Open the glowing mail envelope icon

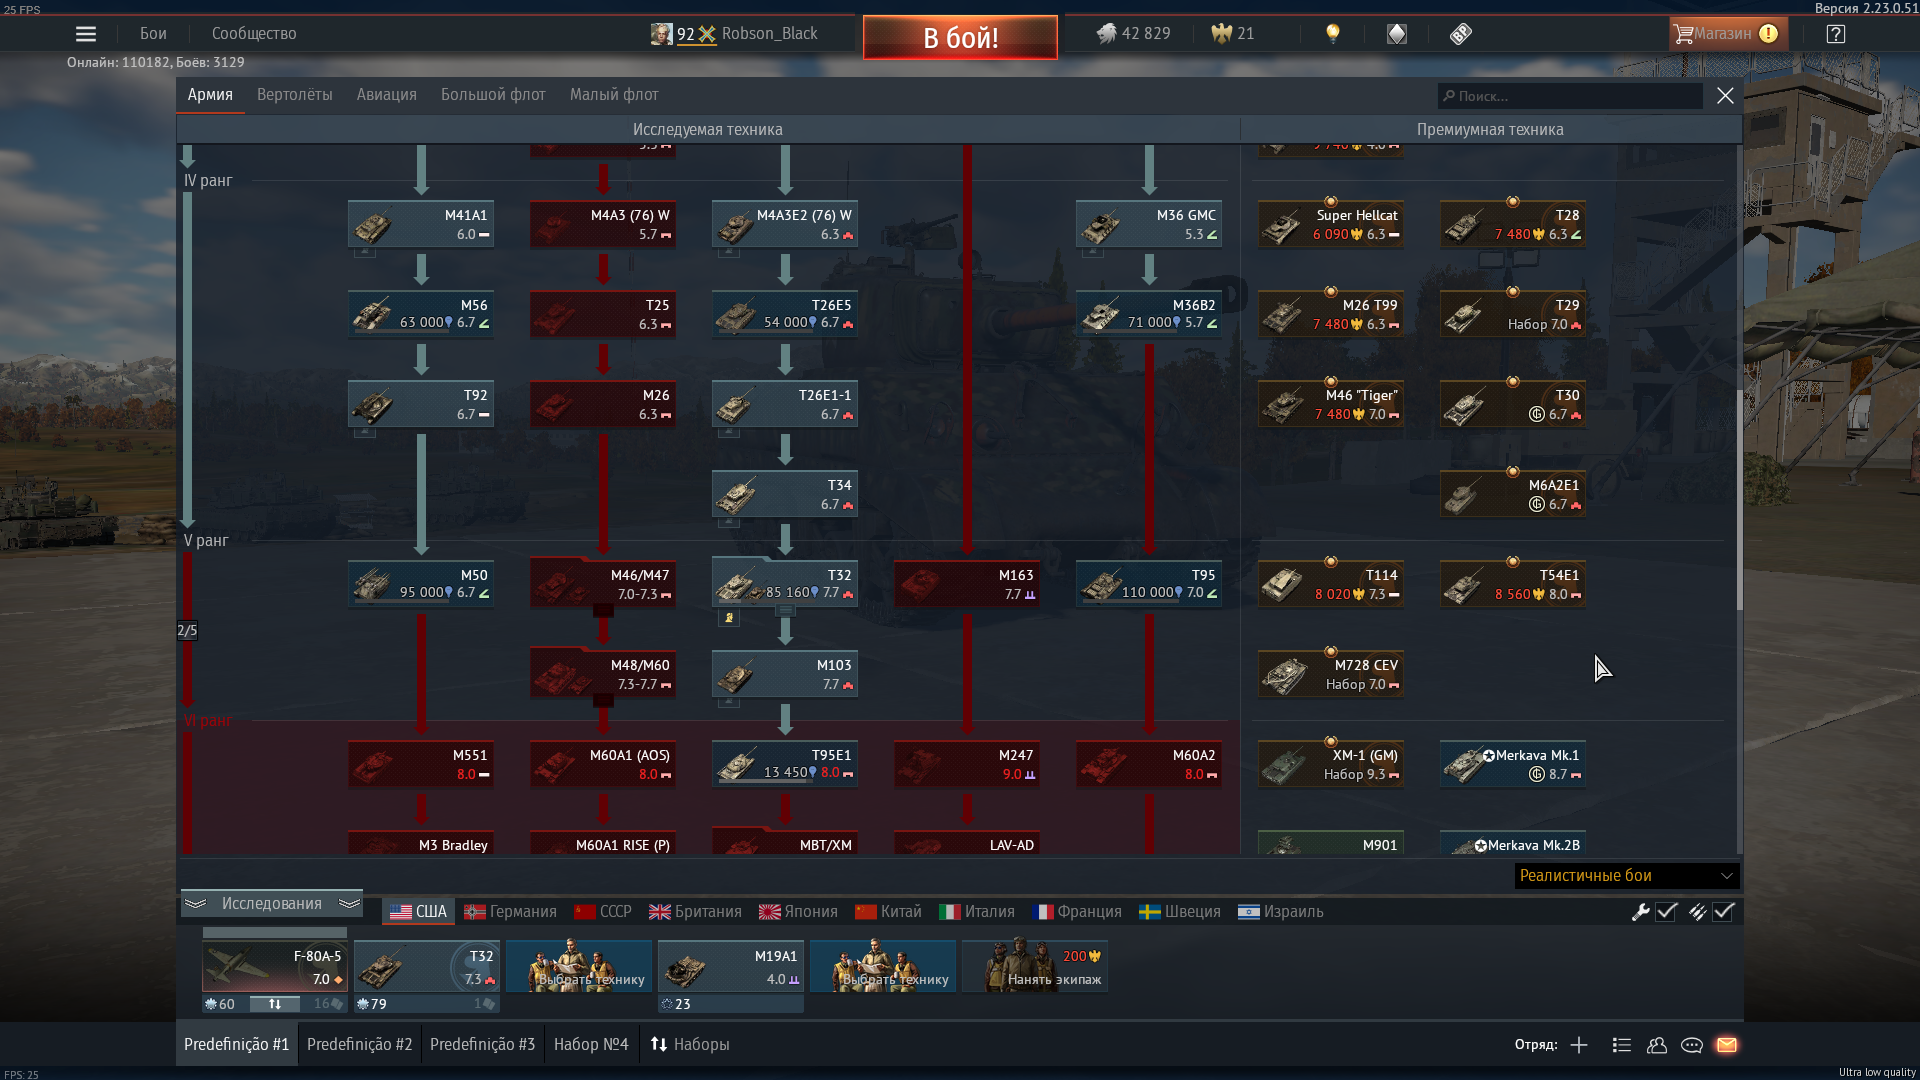tap(1727, 1045)
